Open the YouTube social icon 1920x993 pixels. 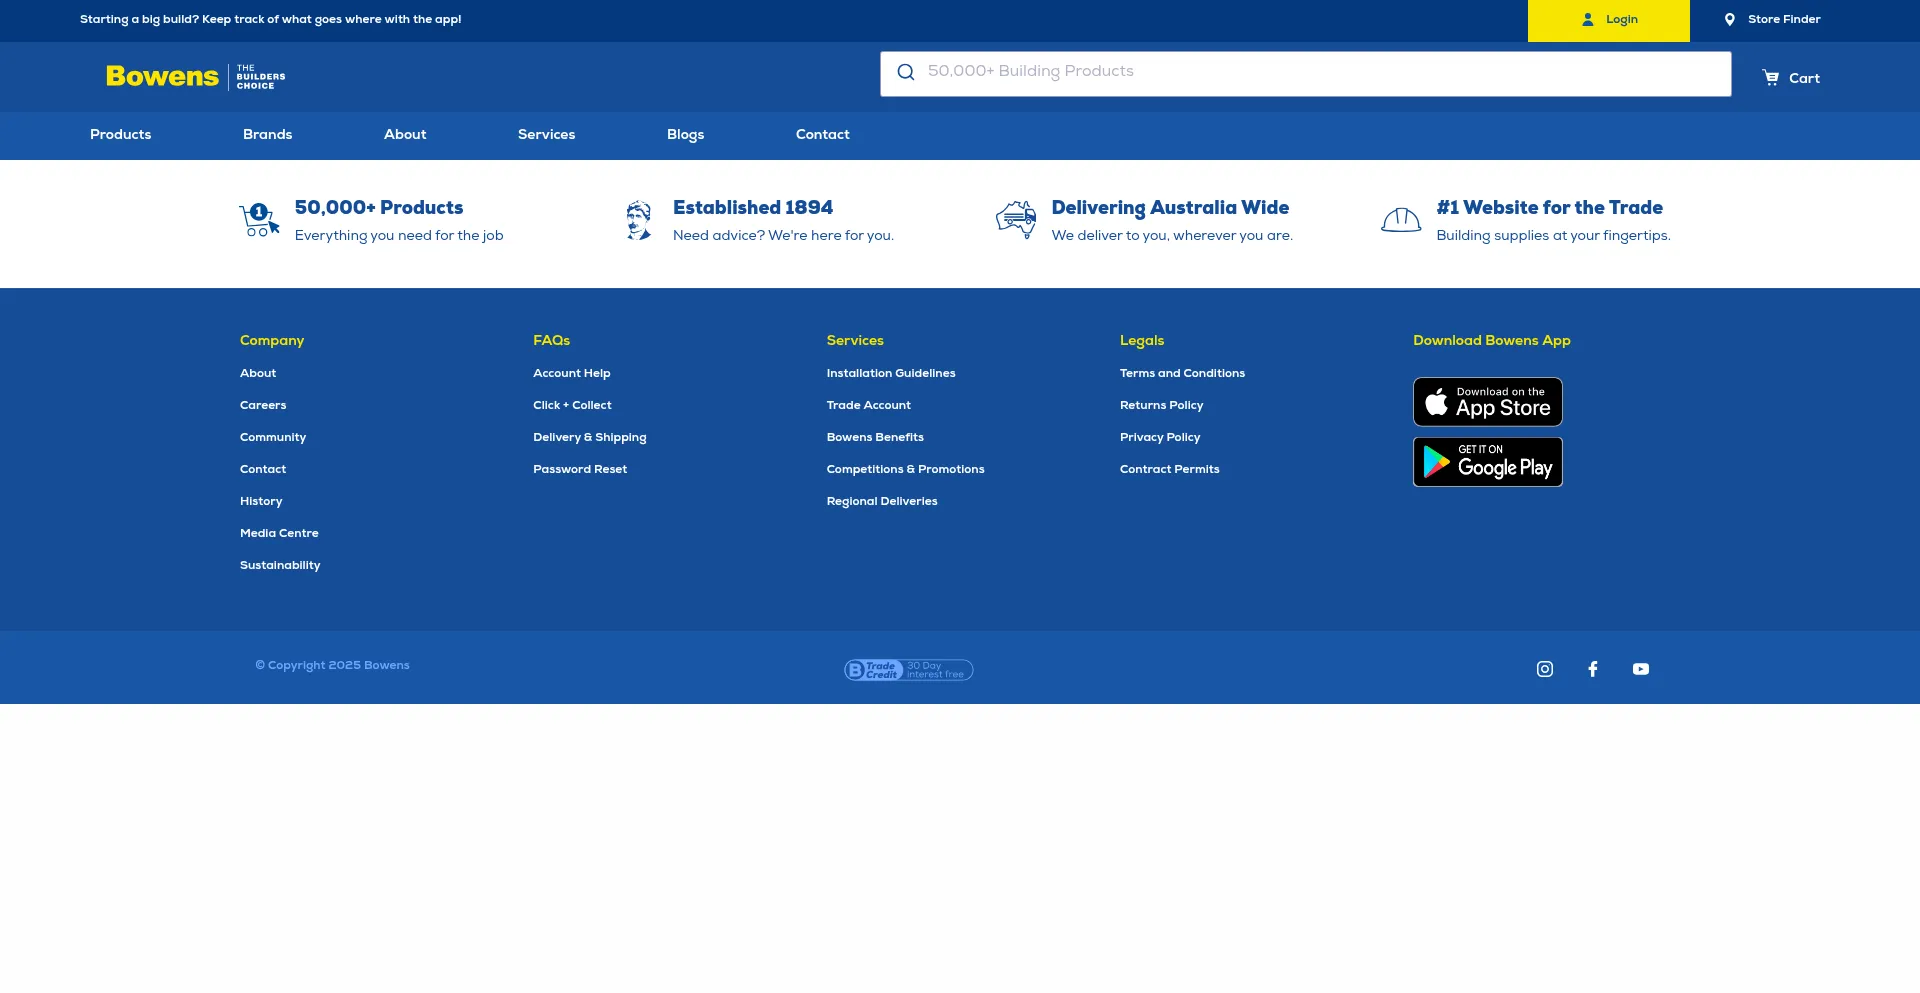pyautogui.click(x=1640, y=669)
